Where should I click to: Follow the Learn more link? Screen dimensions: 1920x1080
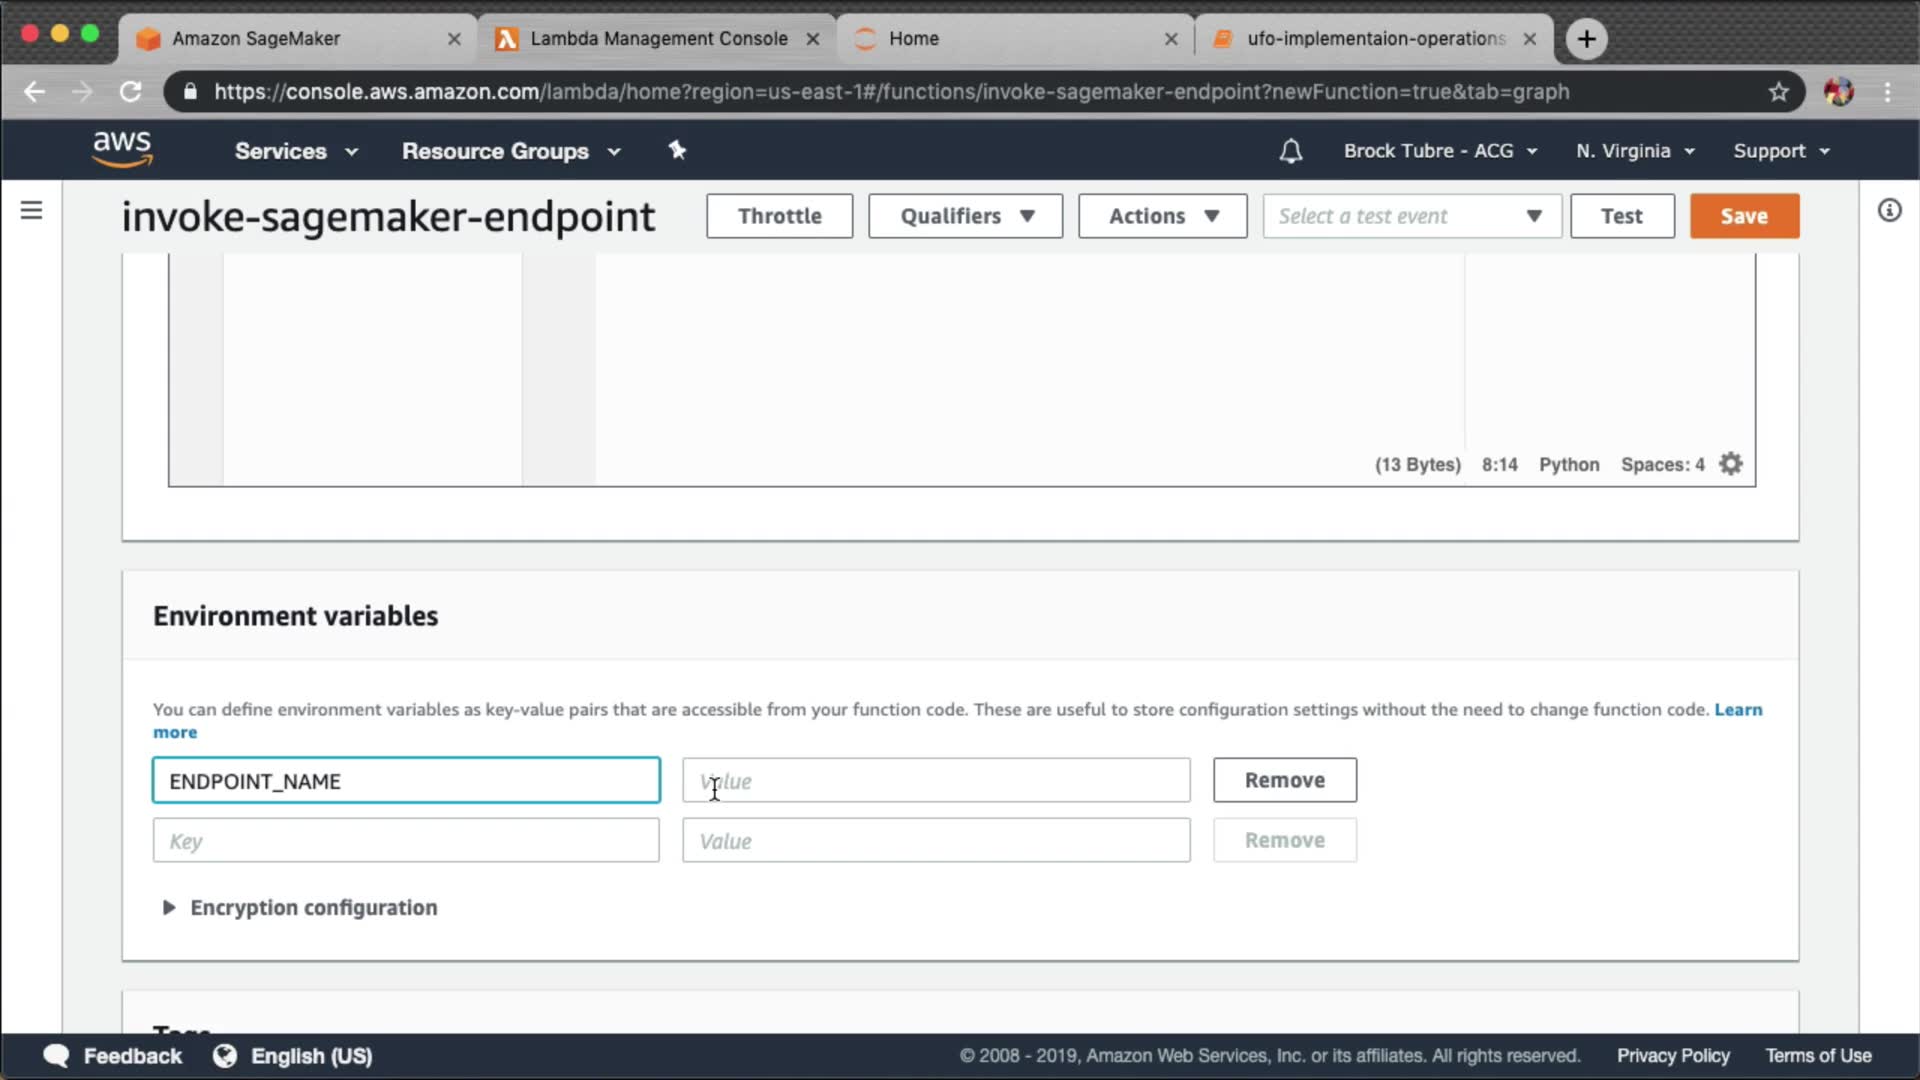click(1738, 709)
